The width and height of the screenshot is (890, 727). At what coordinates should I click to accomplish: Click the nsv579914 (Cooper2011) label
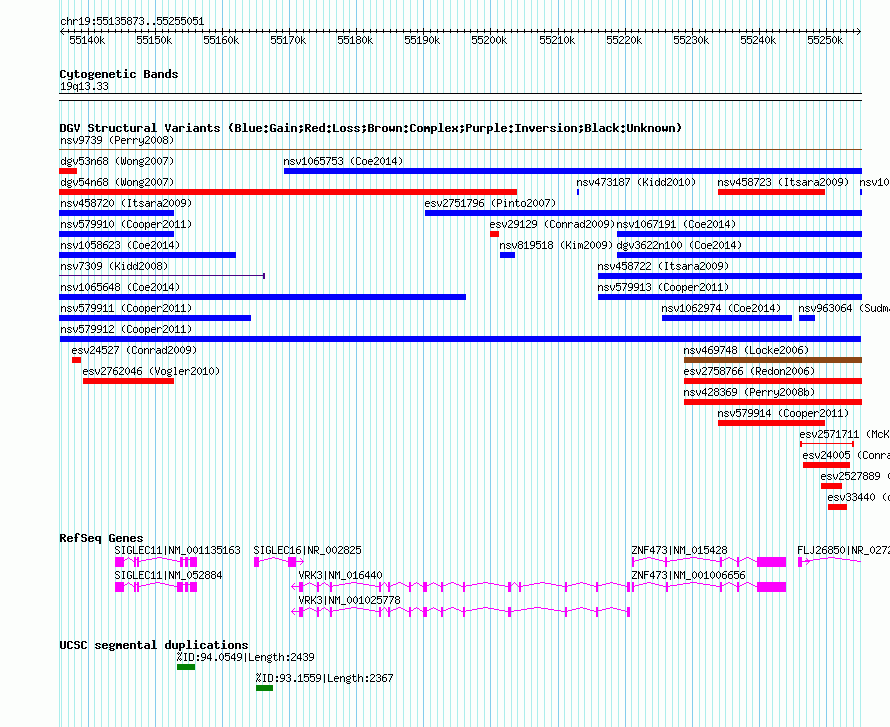point(783,413)
